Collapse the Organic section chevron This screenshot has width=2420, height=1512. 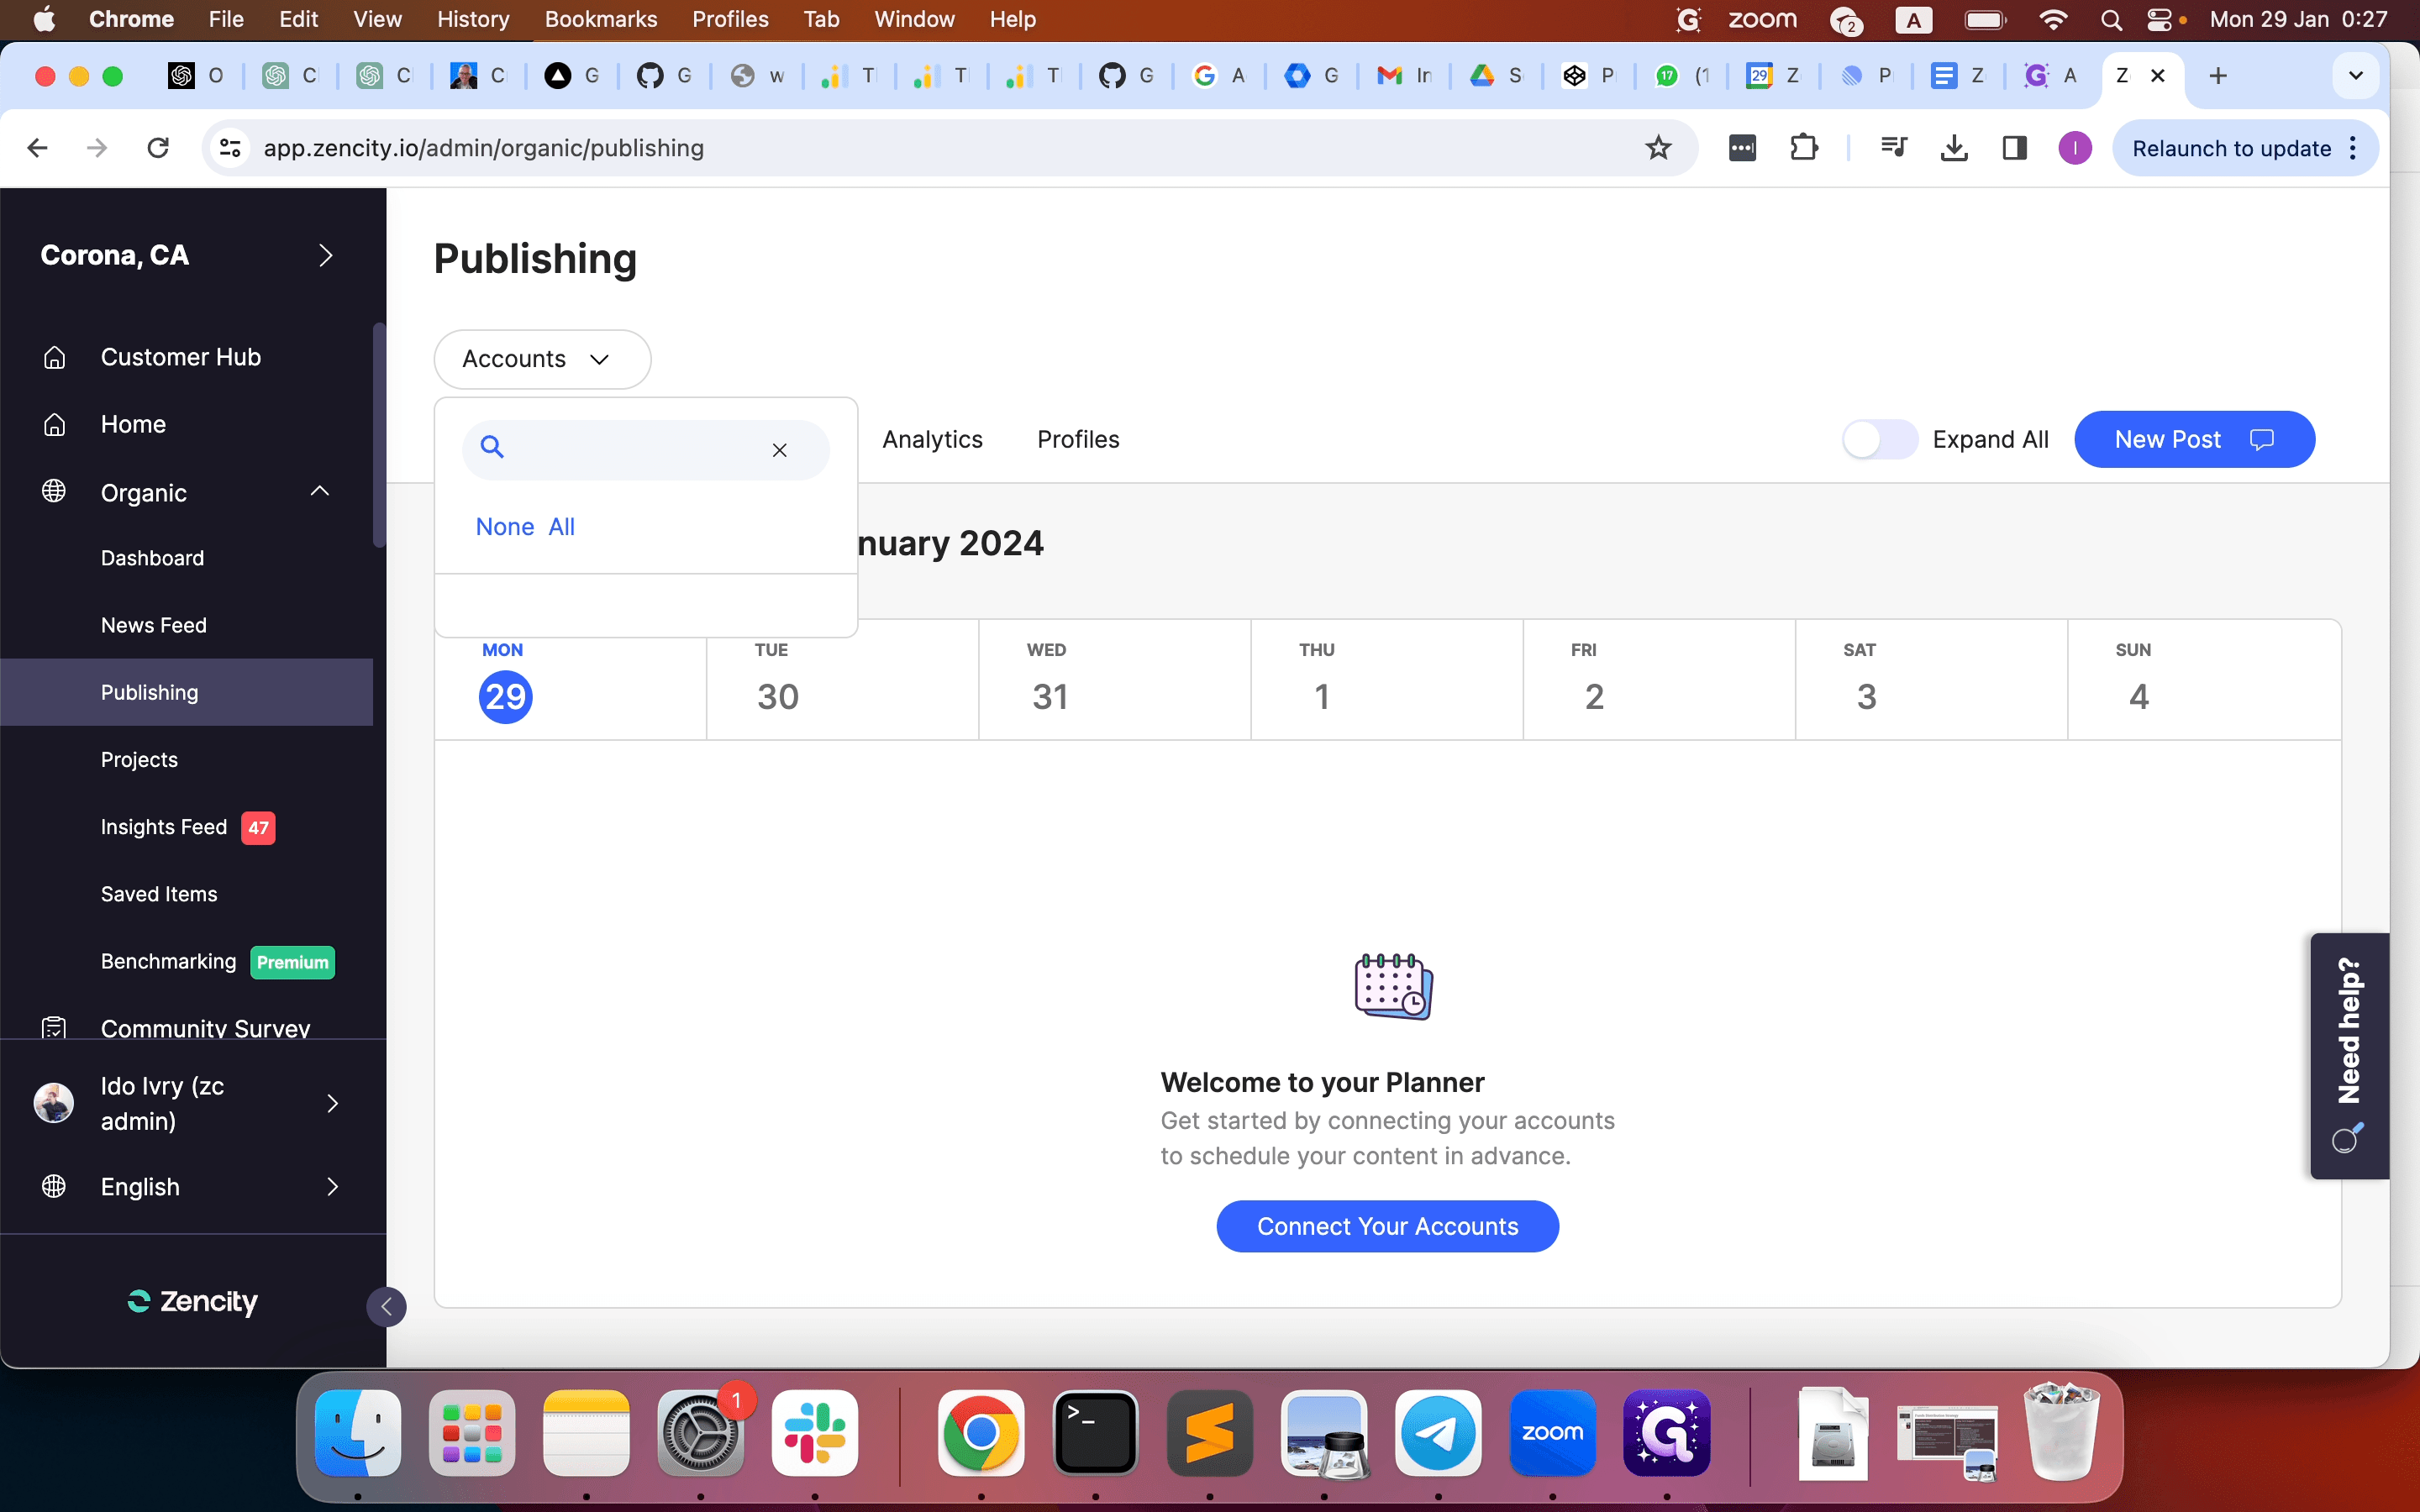[320, 491]
